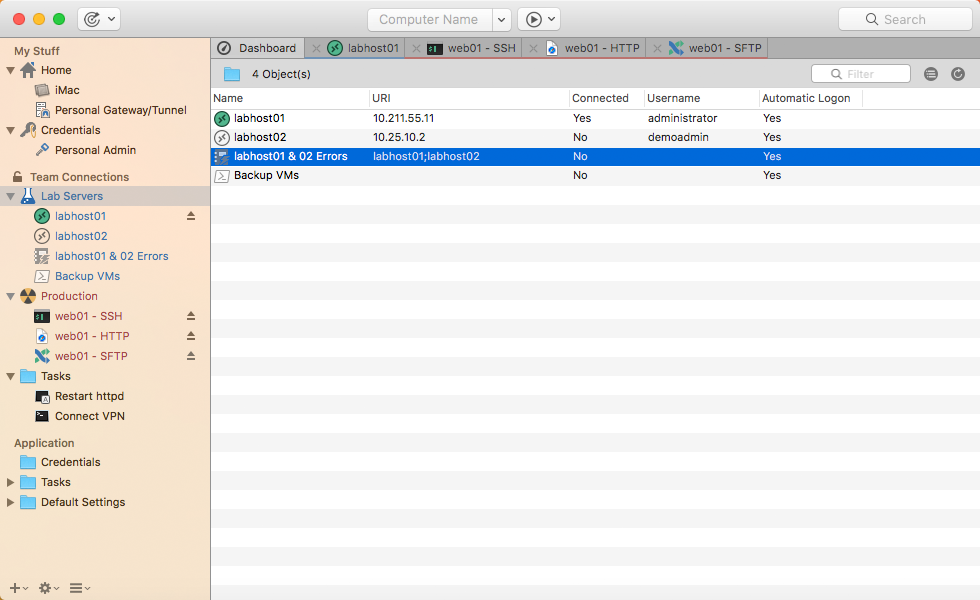Close the web01 - SFTP tab
Viewport: 980px width, 600px height.
[657, 48]
